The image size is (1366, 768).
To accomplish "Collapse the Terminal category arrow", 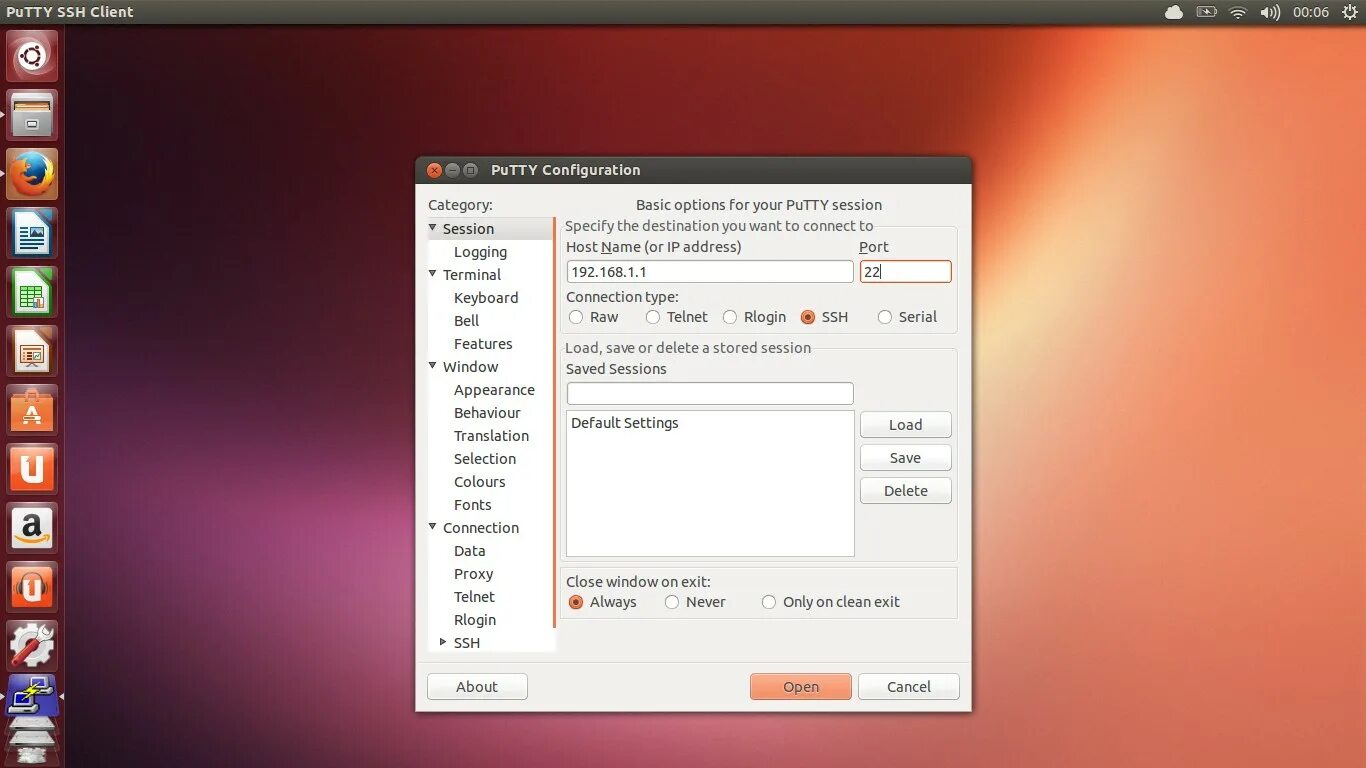I will coord(433,274).
